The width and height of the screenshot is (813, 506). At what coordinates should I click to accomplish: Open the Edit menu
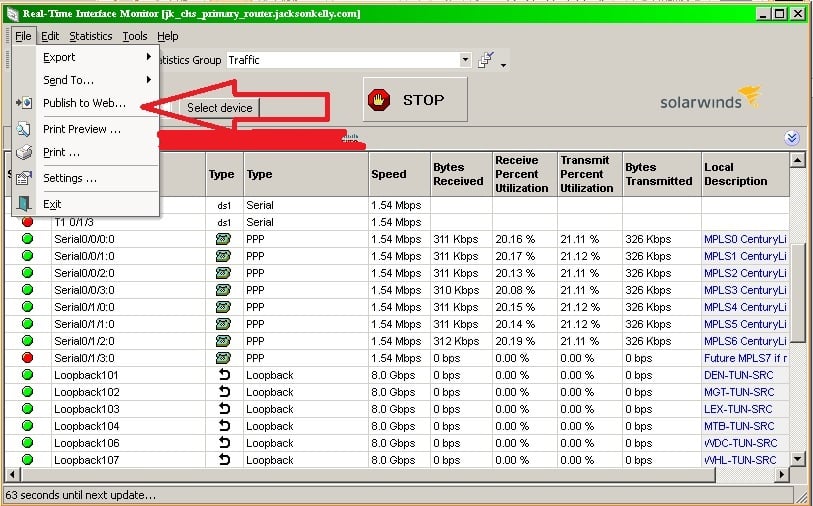50,36
